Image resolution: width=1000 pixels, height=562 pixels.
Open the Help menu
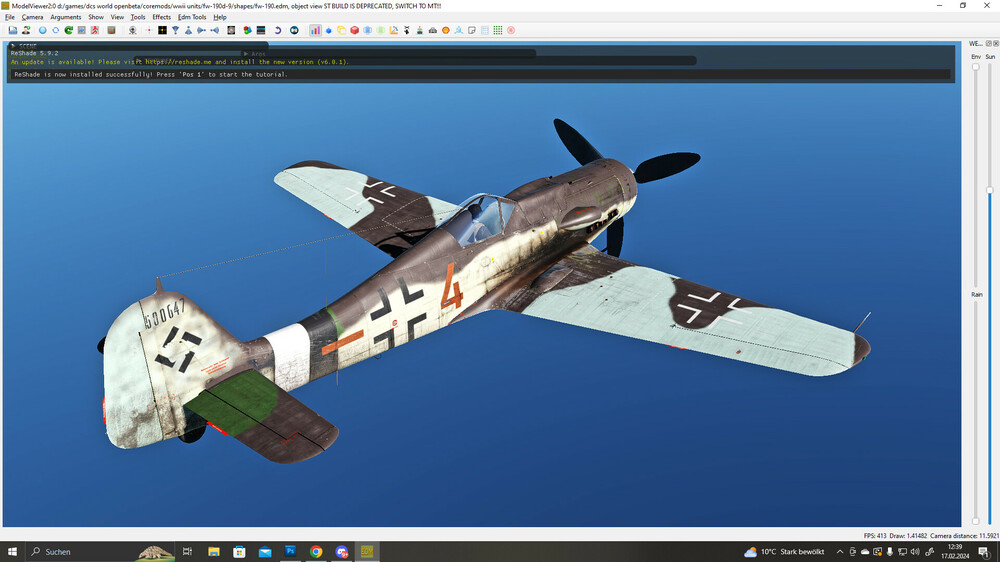[220, 17]
